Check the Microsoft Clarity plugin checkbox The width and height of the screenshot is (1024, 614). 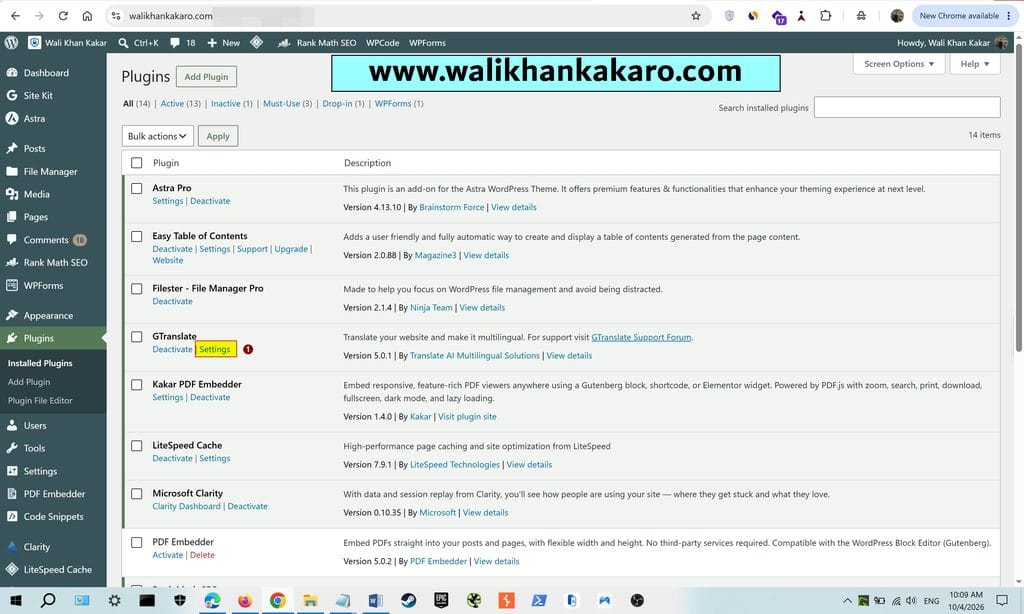pos(136,494)
